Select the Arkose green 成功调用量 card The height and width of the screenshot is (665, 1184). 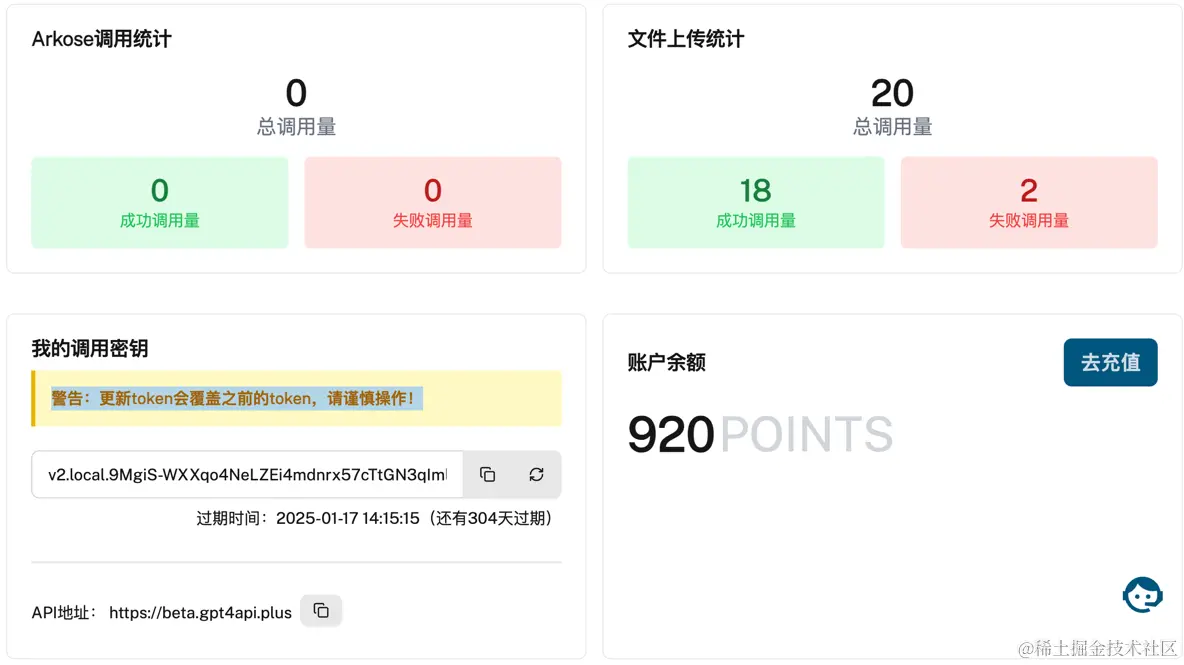click(x=160, y=202)
